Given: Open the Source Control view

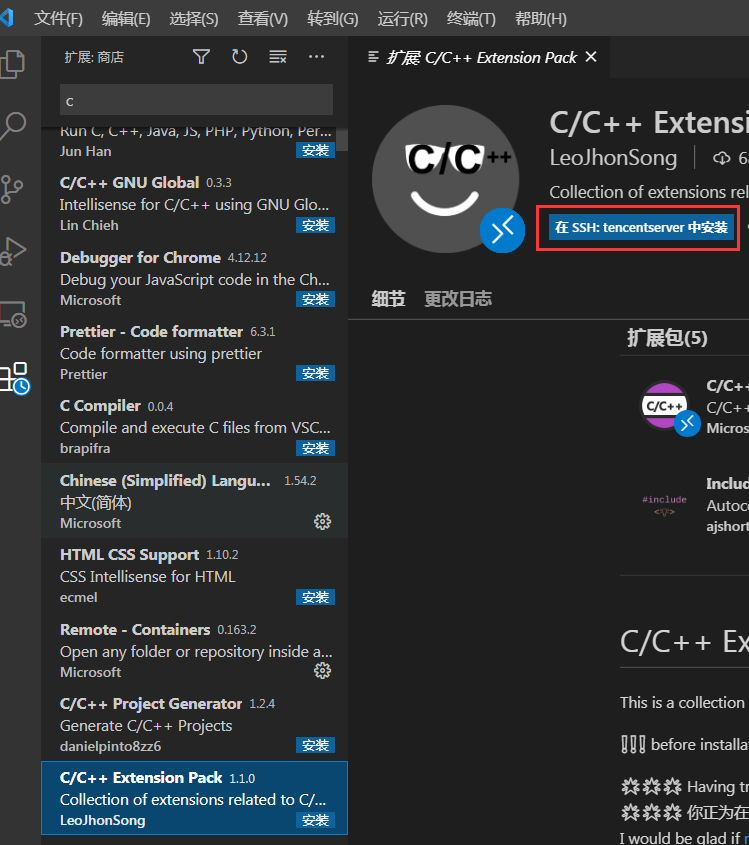Looking at the screenshot, I should click(12, 189).
